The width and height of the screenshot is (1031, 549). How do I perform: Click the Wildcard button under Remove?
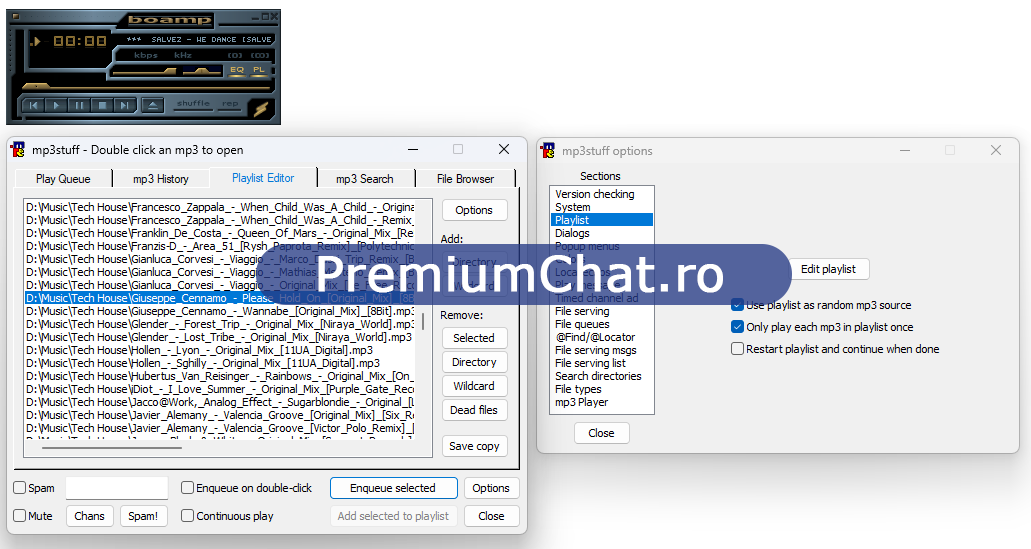click(x=474, y=386)
